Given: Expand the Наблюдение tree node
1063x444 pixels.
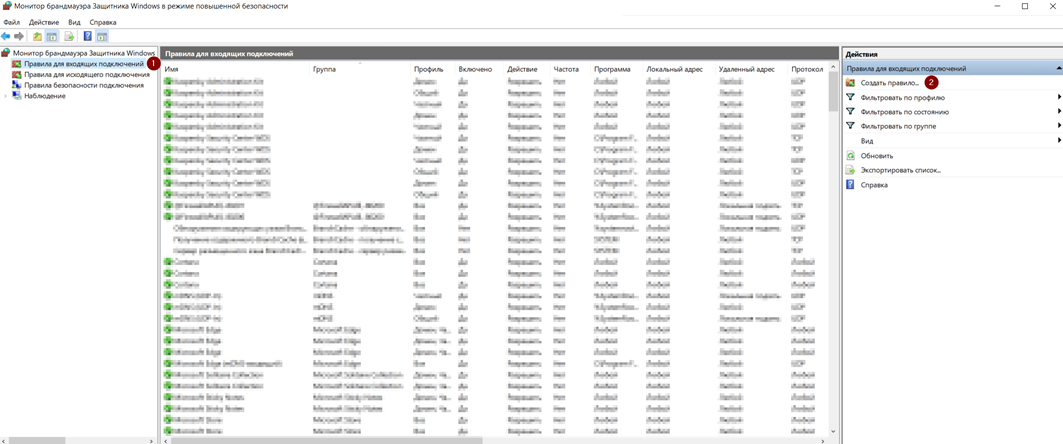Looking at the screenshot, I should pos(5,96).
